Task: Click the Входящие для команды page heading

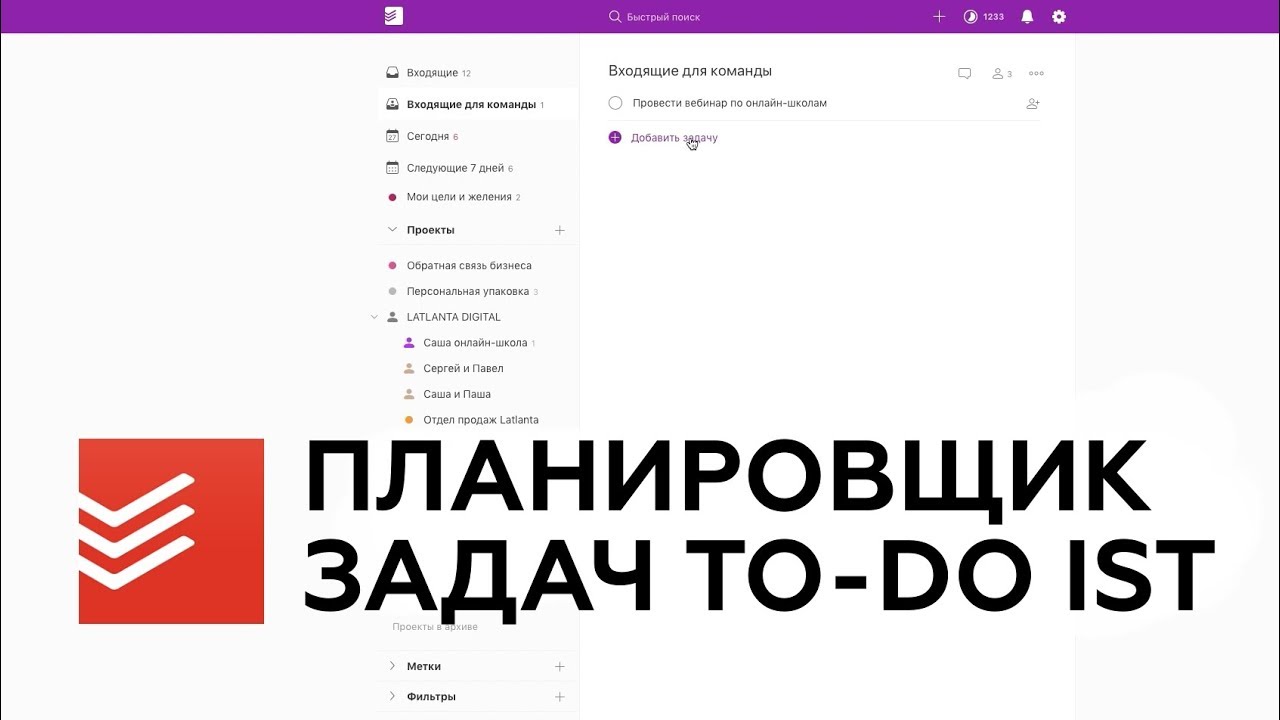Action: click(690, 71)
